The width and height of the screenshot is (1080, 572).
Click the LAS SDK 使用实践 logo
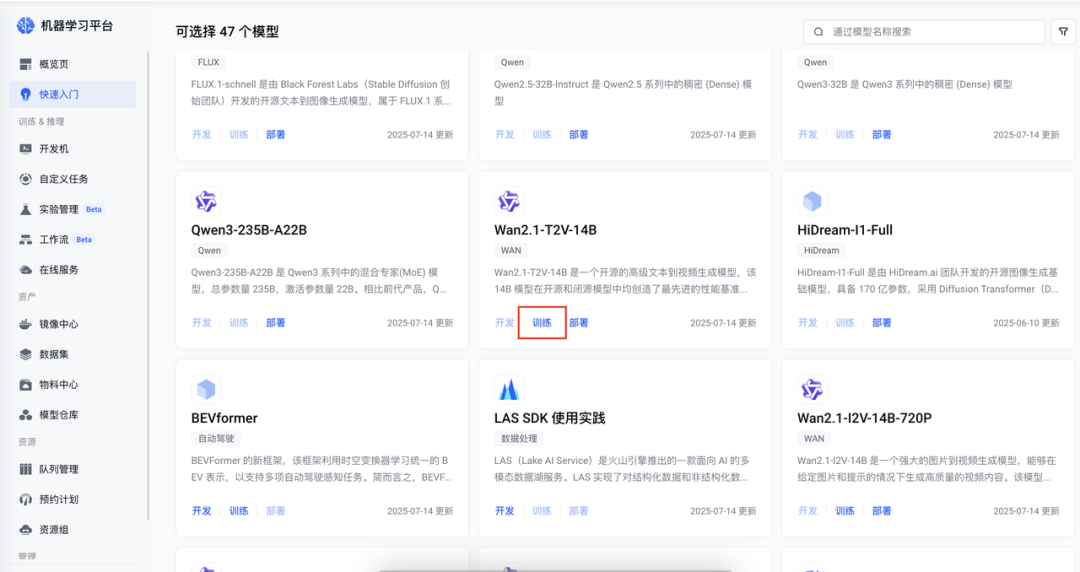pyautogui.click(x=509, y=389)
